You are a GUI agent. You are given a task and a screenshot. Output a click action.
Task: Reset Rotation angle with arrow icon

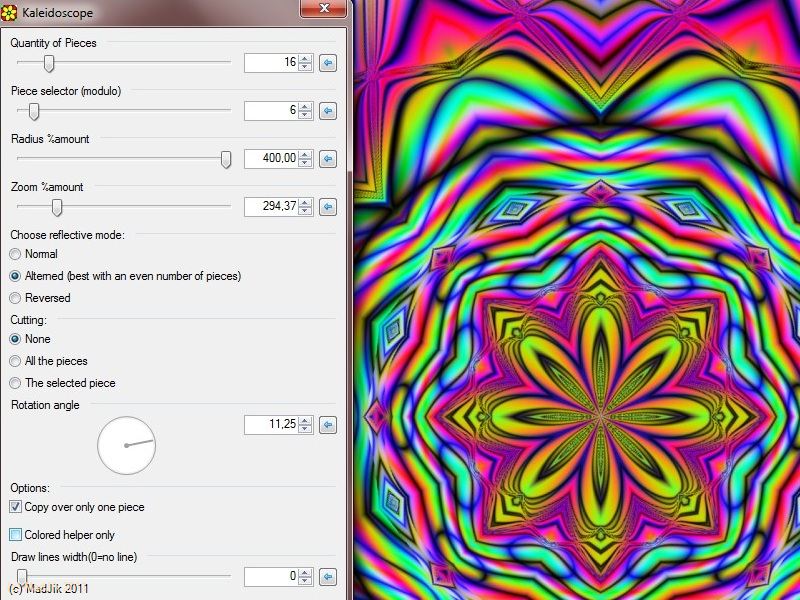pos(328,424)
